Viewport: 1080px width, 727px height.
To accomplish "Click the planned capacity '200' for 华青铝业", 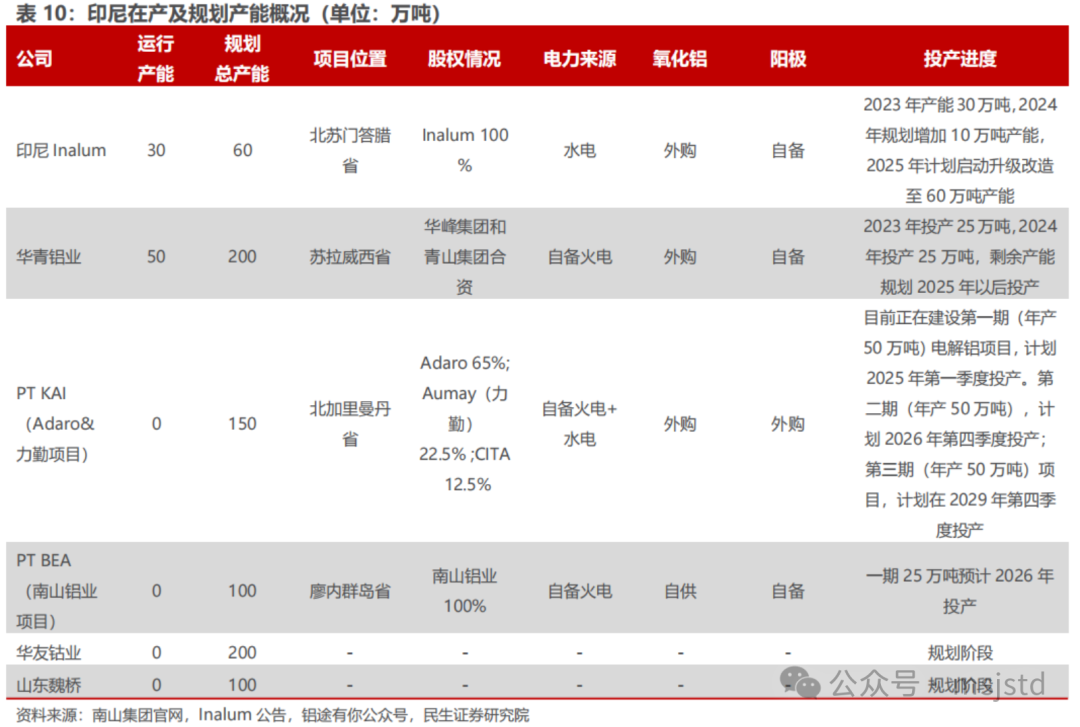I will coord(242,257).
